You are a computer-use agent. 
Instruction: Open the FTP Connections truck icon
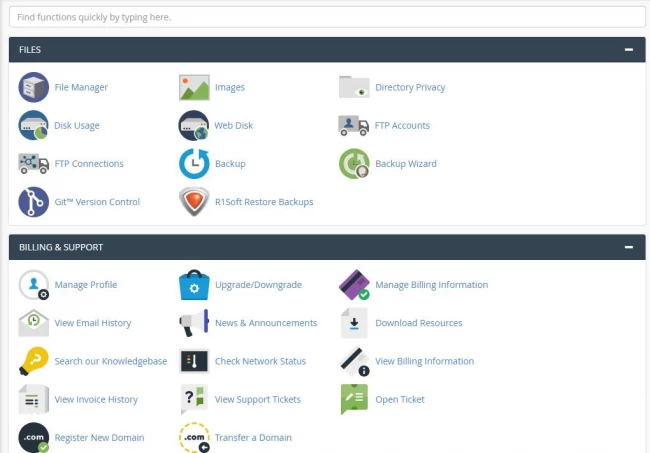tap(34, 163)
